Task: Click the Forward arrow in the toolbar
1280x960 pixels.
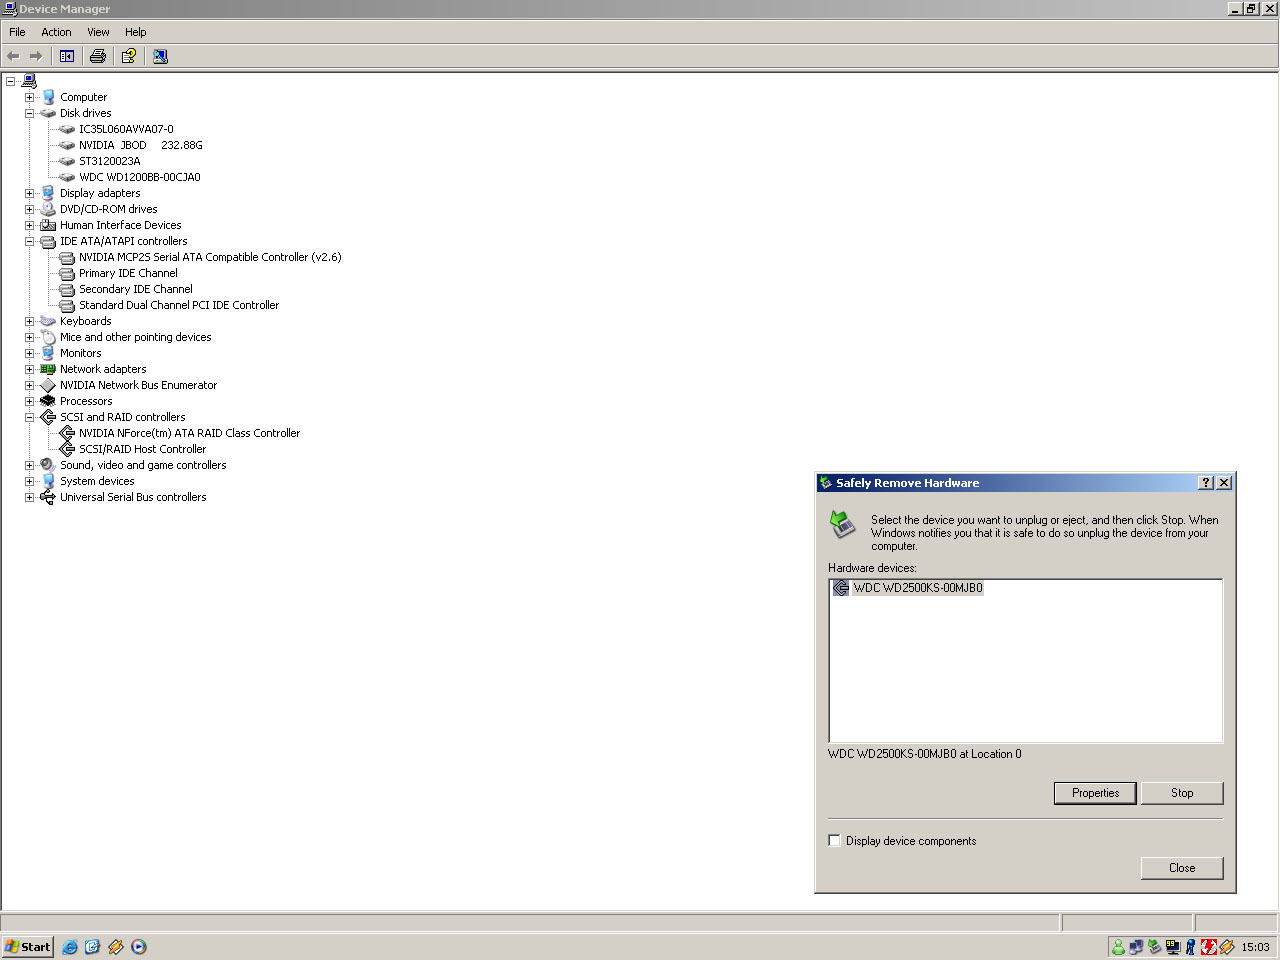Action: click(x=36, y=56)
